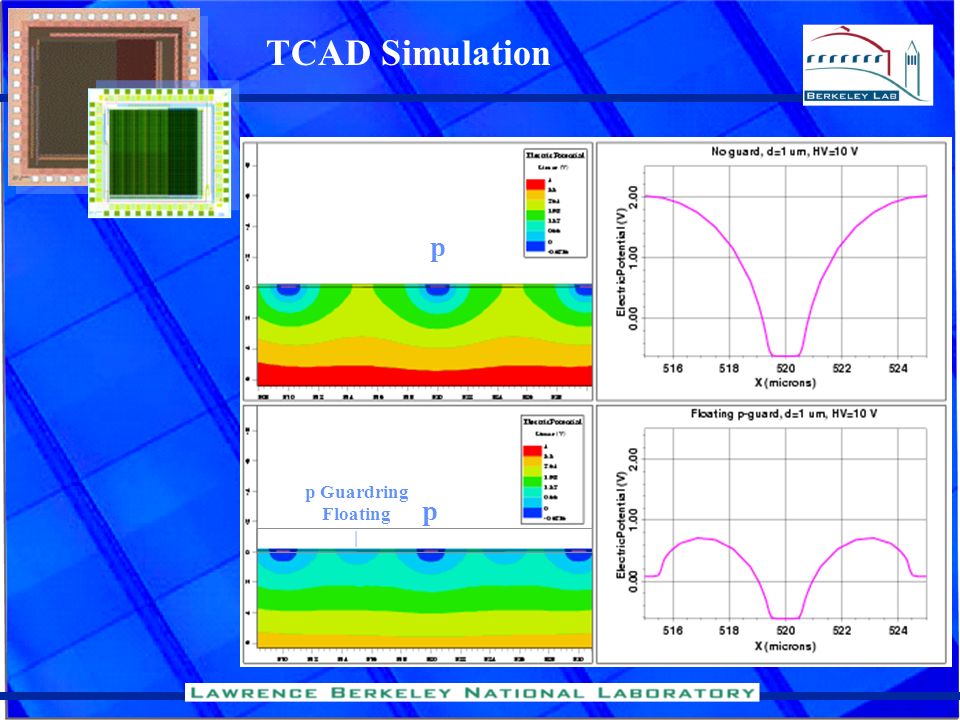This screenshot has width=960, height=720.
Task: Click the "p" label in the upper contour plot
Action: 437,249
